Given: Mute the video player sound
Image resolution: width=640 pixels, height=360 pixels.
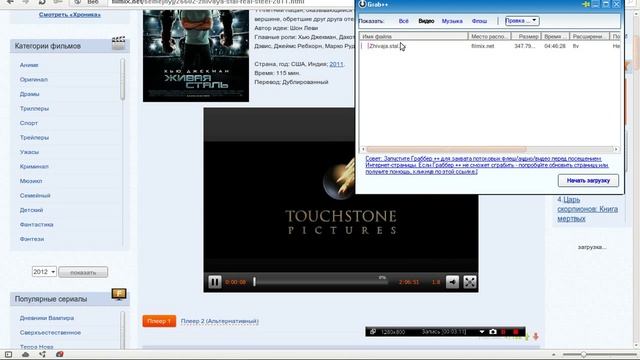Looking at the screenshot, I should point(452,282).
